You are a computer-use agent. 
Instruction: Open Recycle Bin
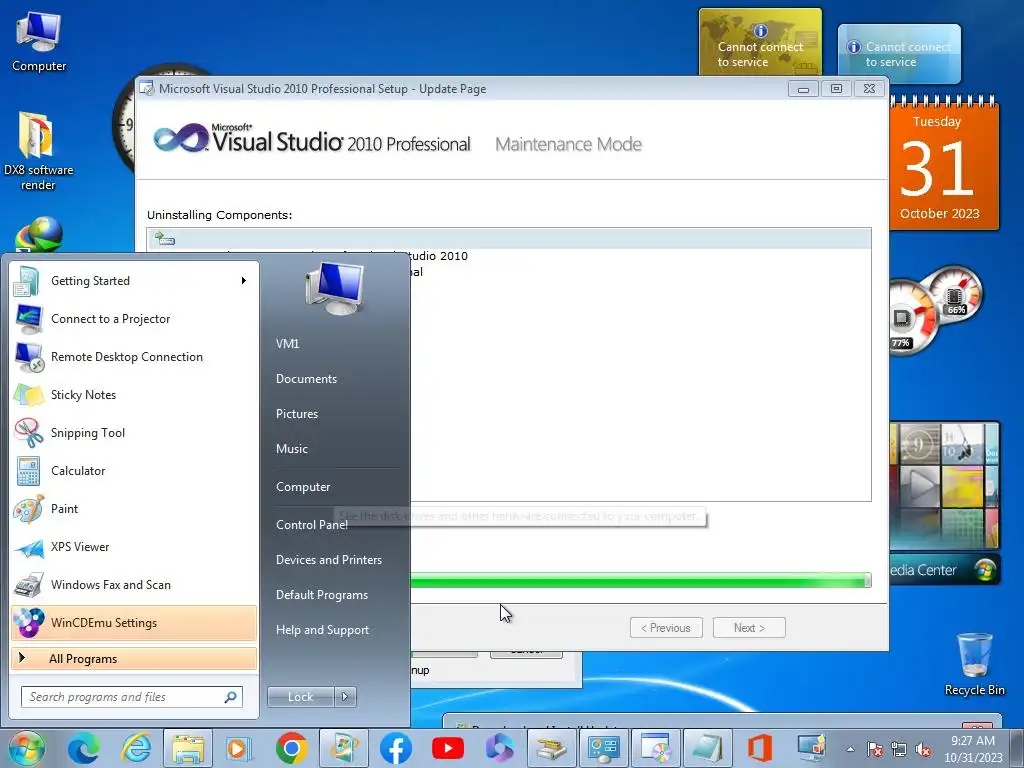tap(974, 664)
